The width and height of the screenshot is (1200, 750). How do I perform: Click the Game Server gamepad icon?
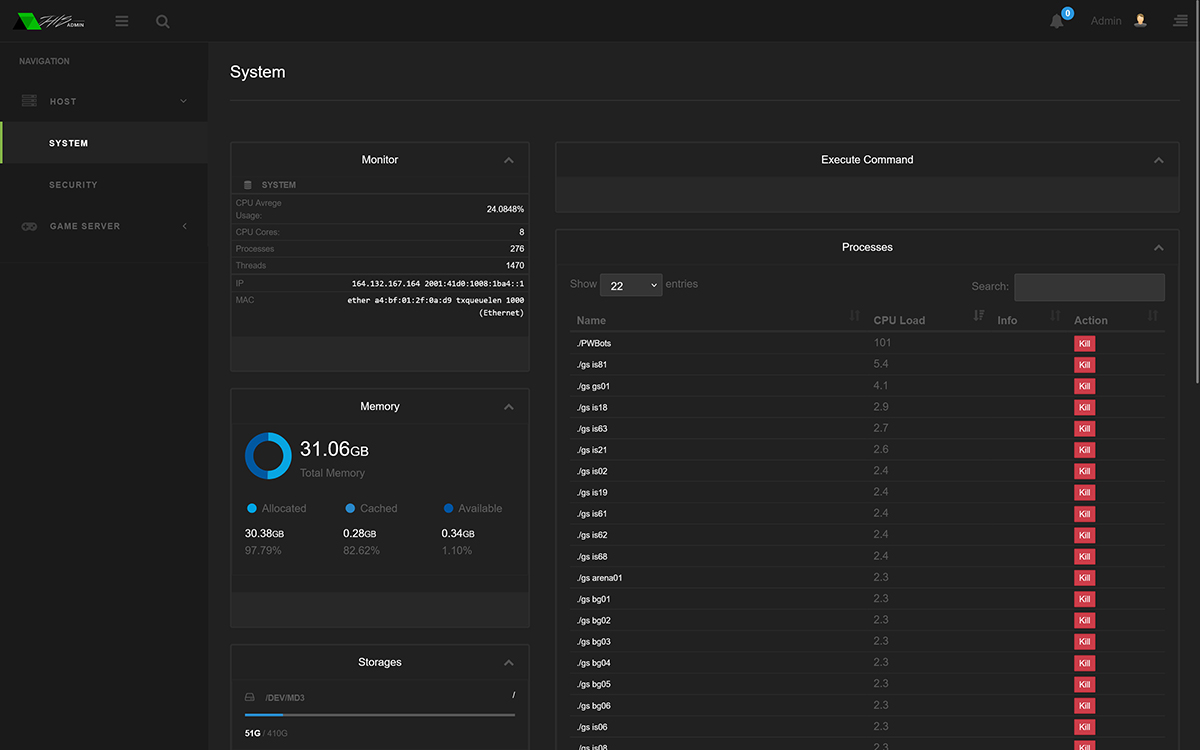[x=30, y=226]
